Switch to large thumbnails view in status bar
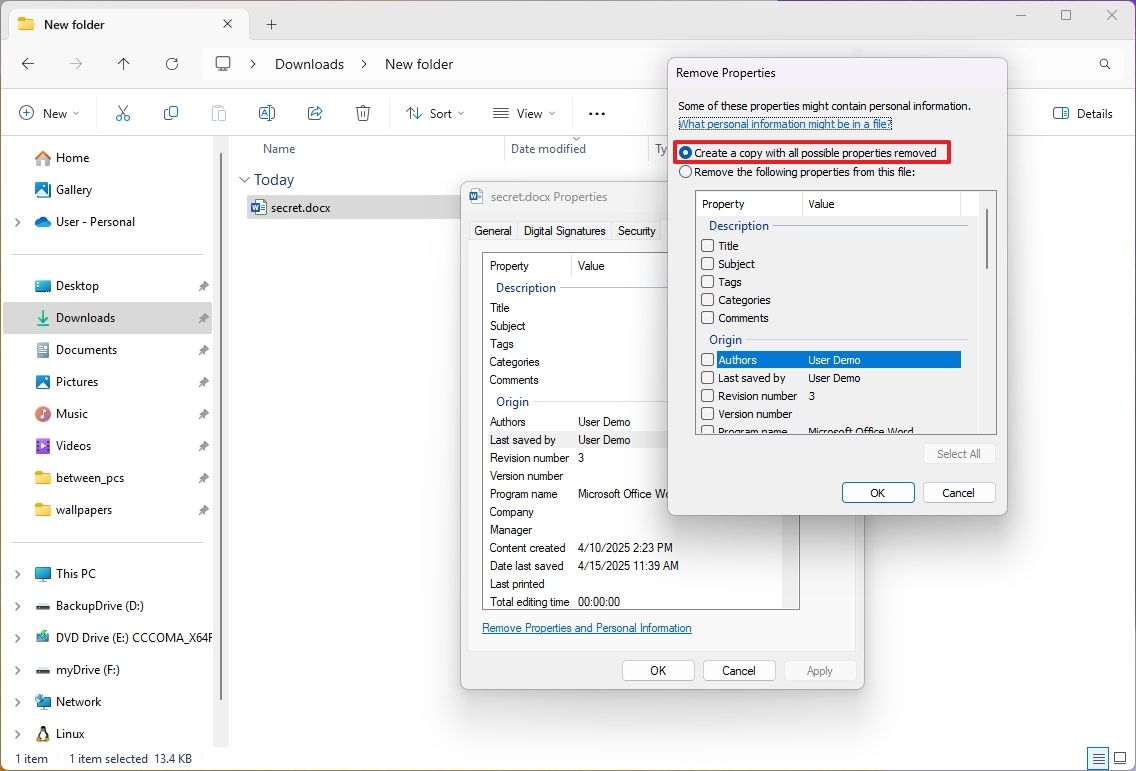 tap(1120, 758)
